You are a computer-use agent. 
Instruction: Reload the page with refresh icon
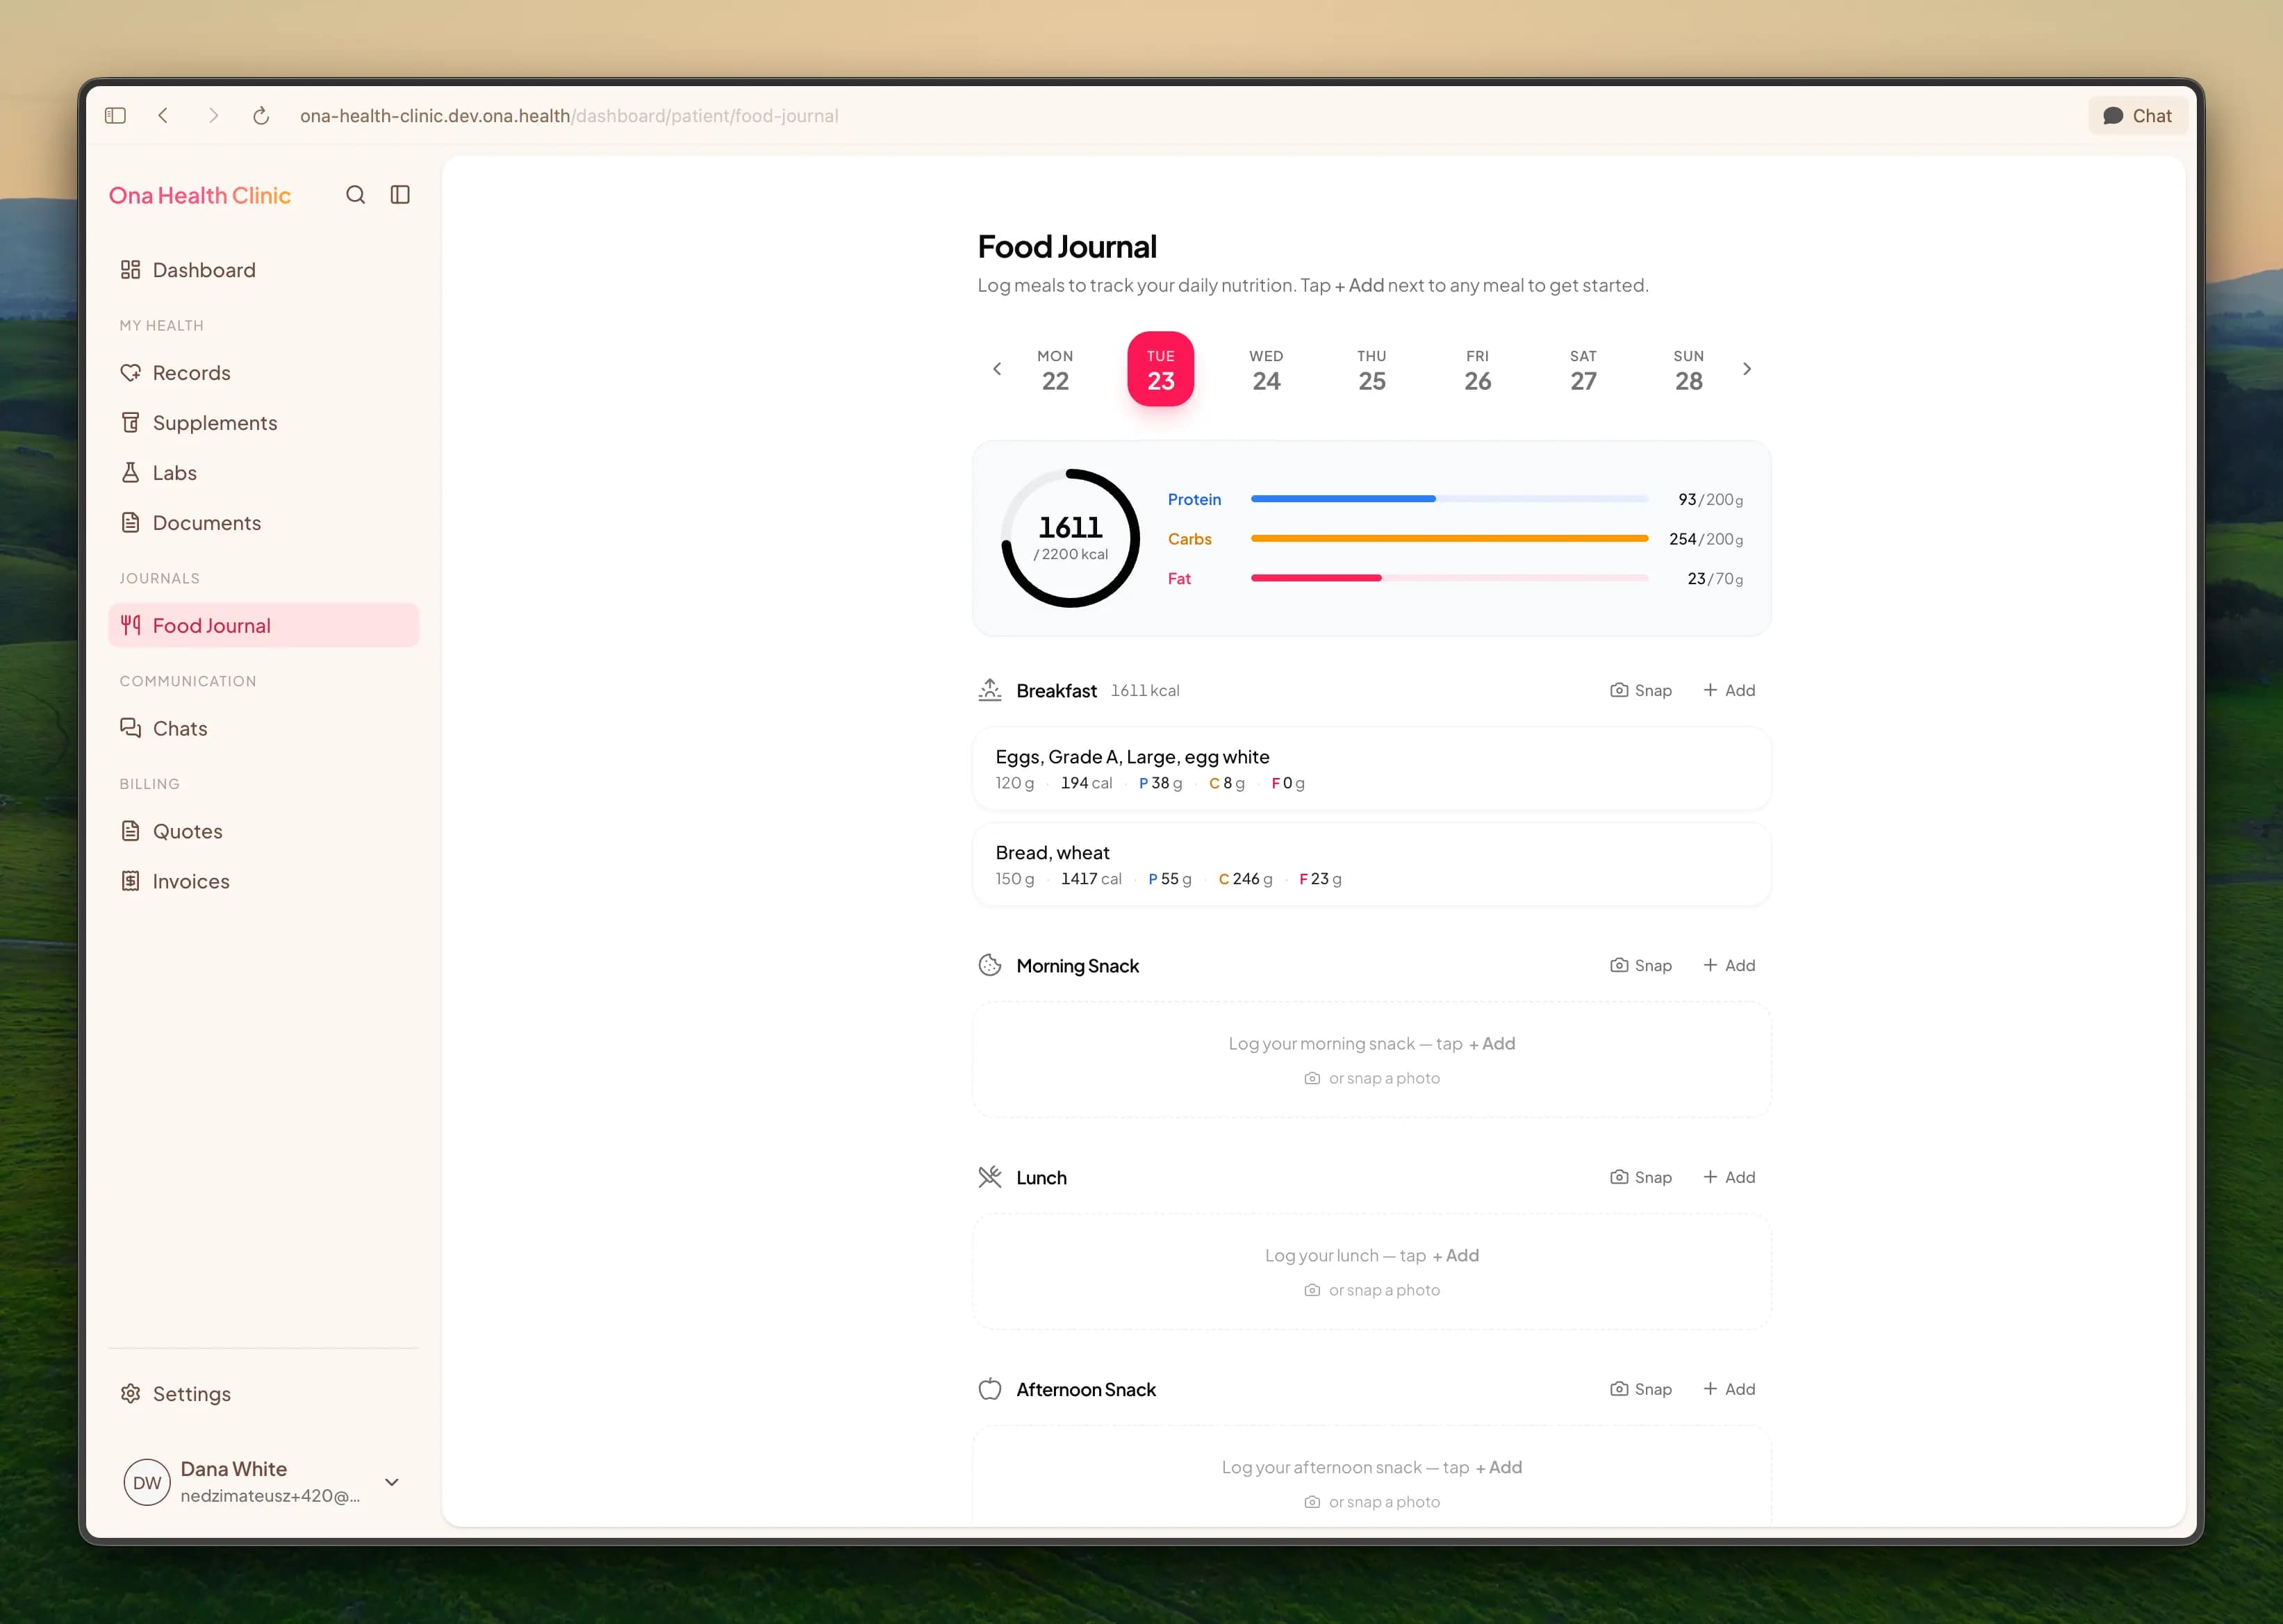point(261,116)
